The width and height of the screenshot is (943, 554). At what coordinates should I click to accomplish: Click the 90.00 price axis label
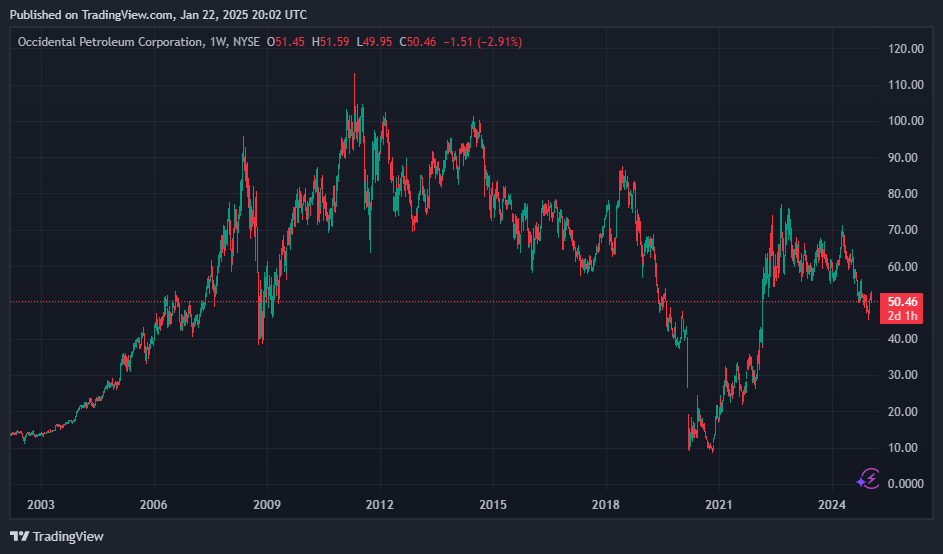(x=905, y=158)
